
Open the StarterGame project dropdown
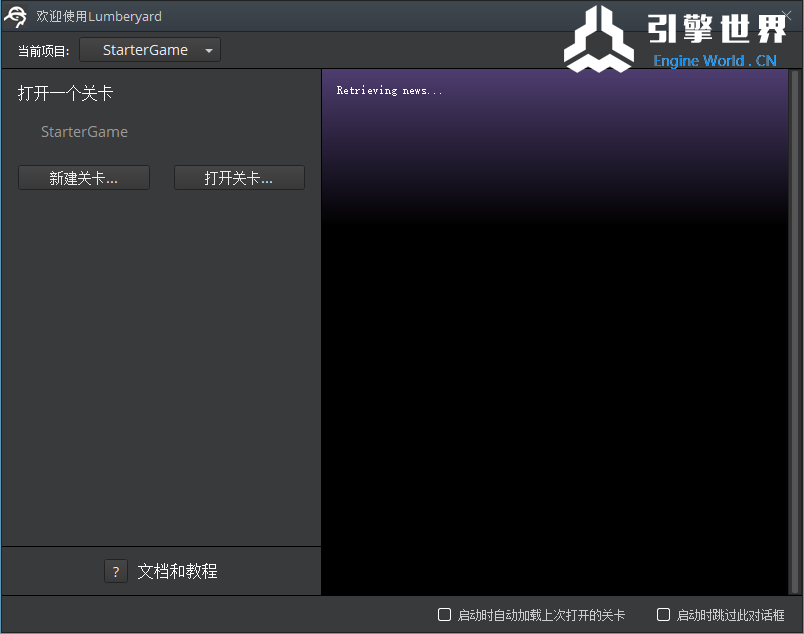(150, 50)
